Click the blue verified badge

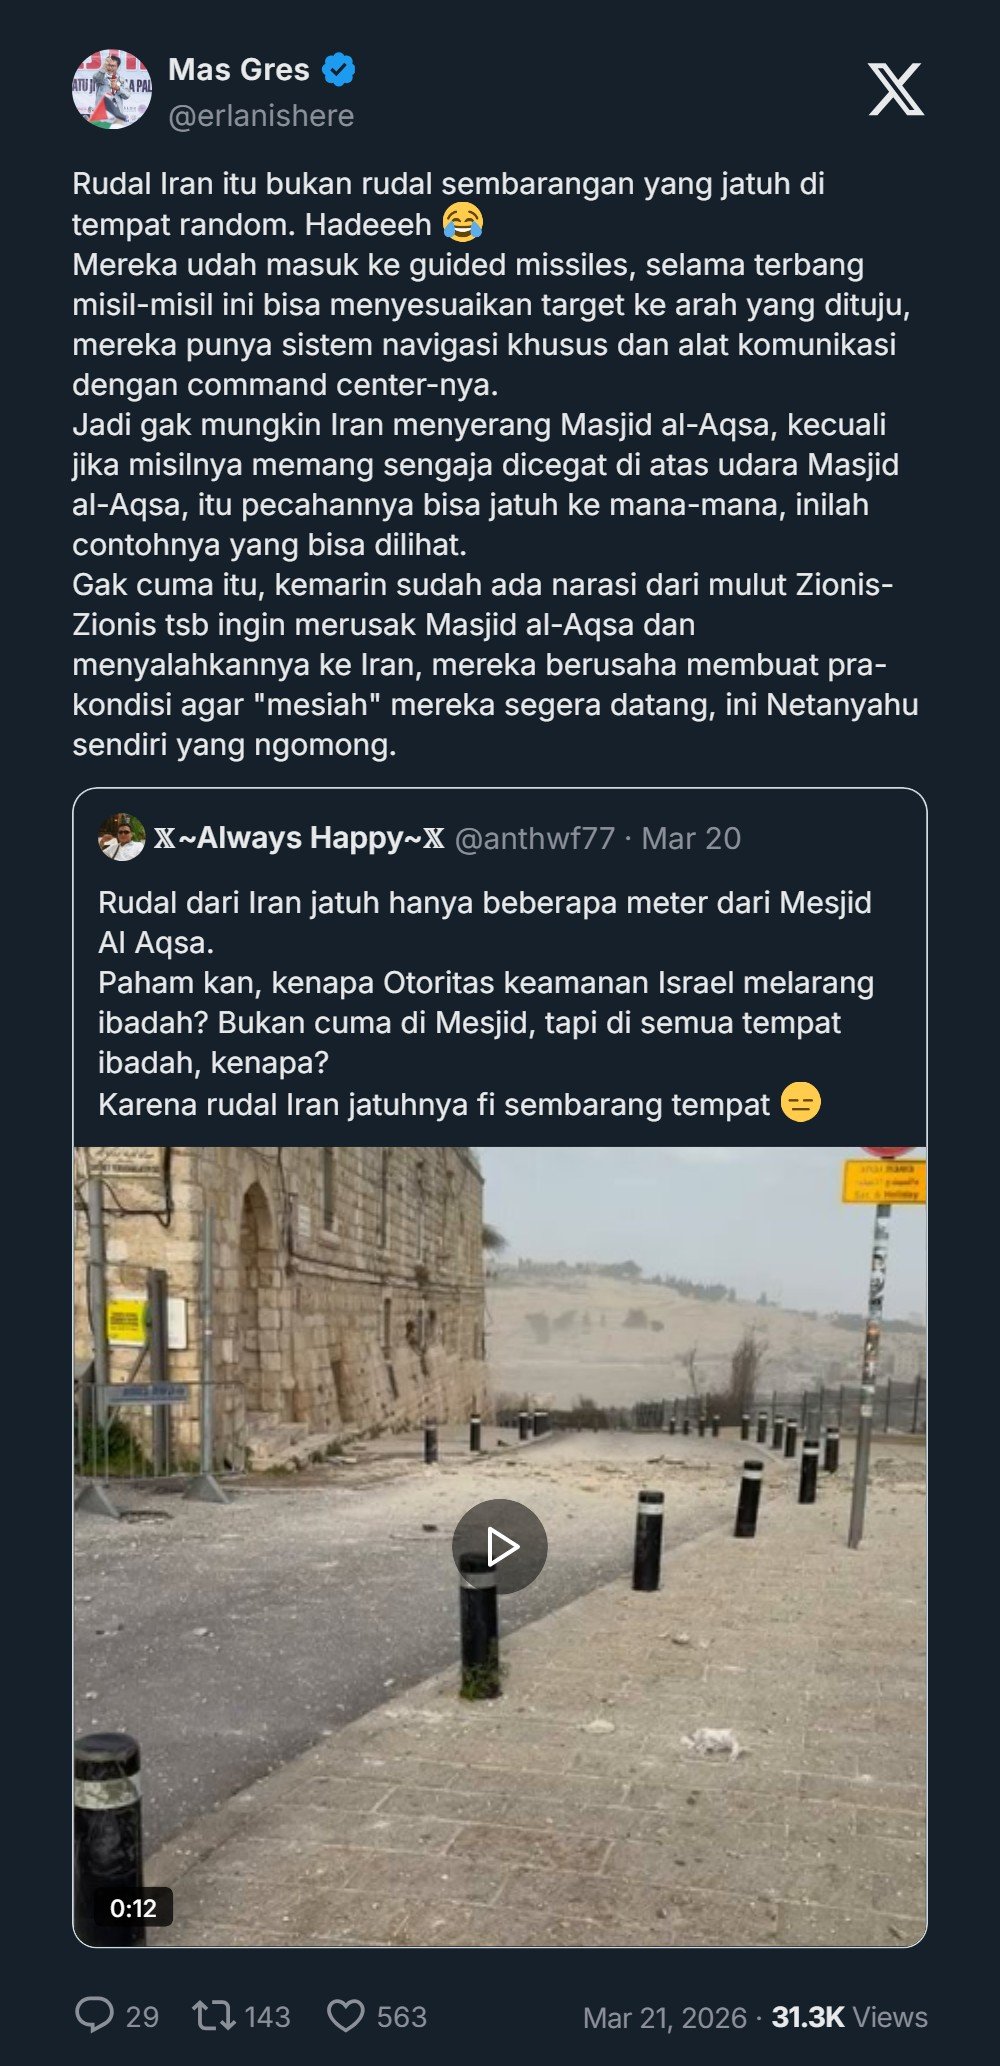click(339, 70)
